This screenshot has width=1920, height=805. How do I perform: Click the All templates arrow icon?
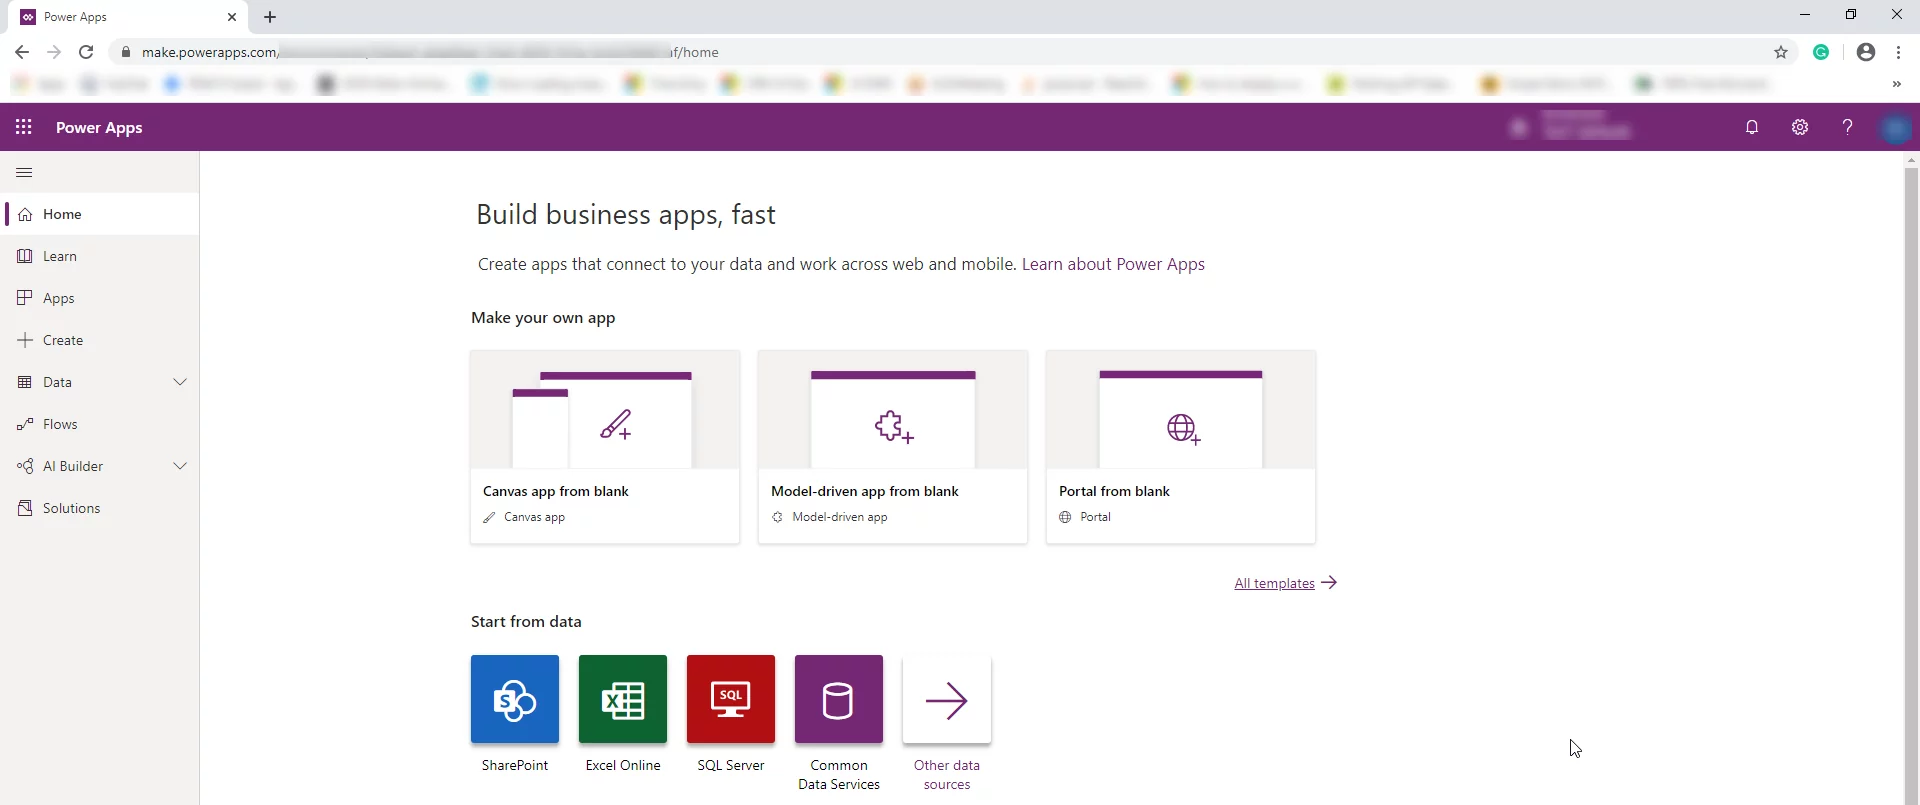tap(1329, 582)
